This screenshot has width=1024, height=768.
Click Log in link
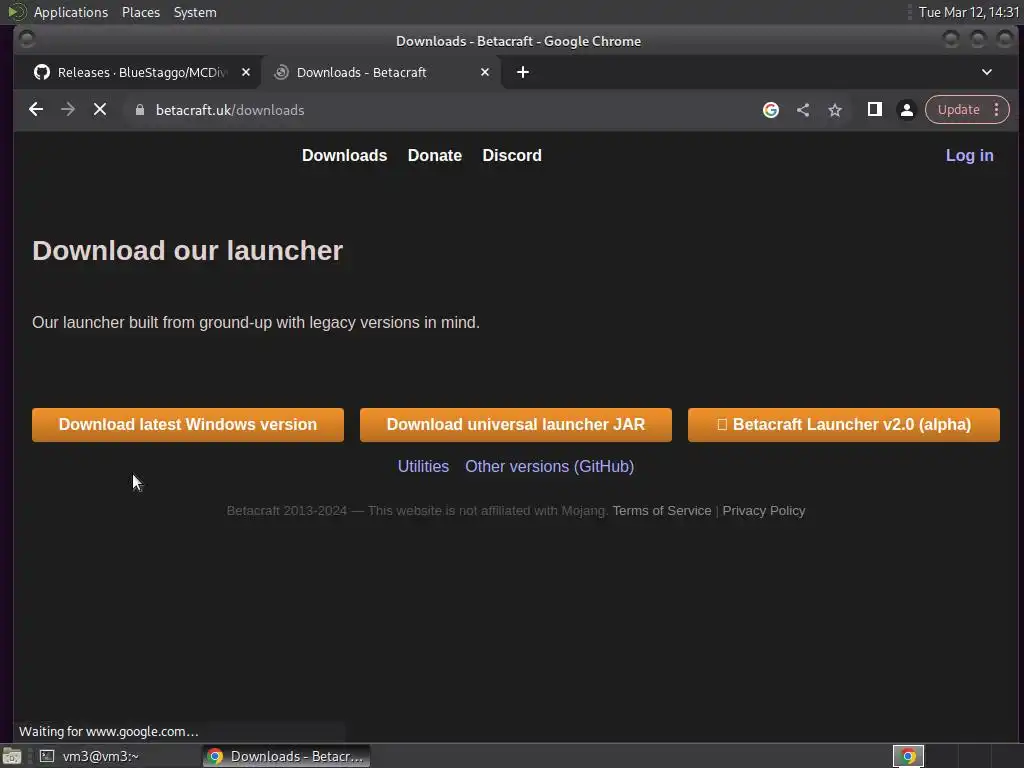[x=969, y=155]
